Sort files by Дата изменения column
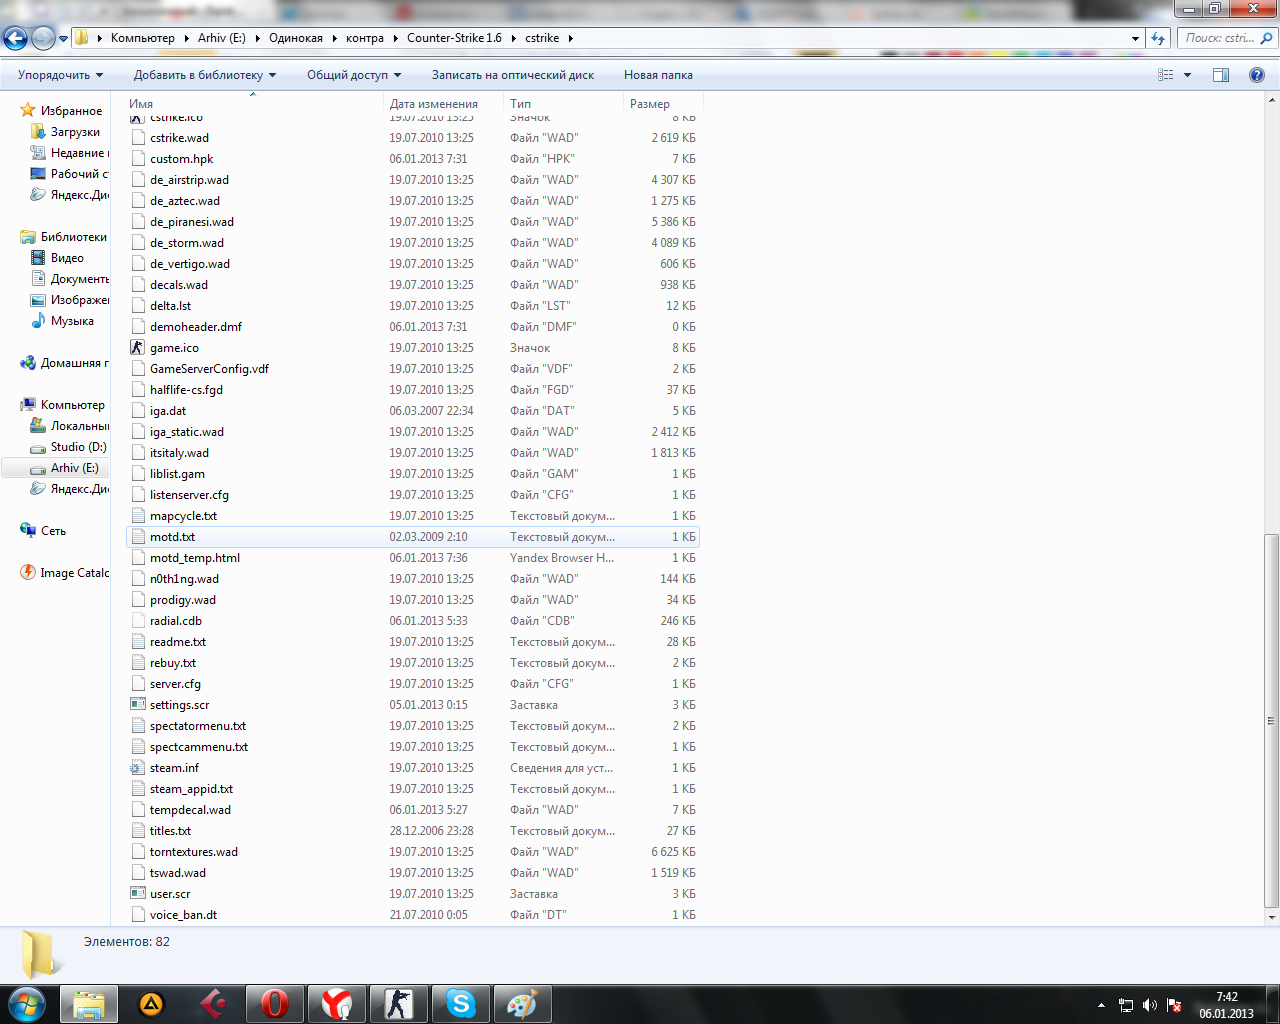The image size is (1280, 1024). pyautogui.click(x=443, y=104)
